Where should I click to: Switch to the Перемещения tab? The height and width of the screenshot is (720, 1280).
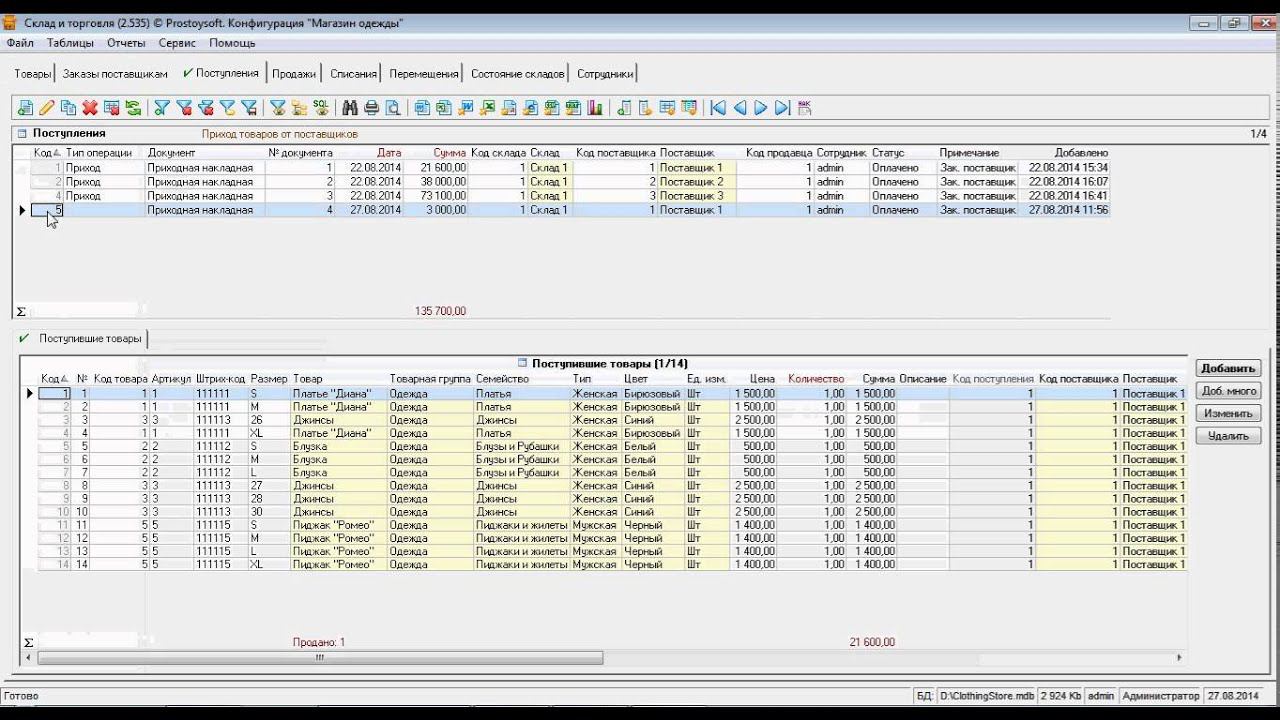point(424,74)
